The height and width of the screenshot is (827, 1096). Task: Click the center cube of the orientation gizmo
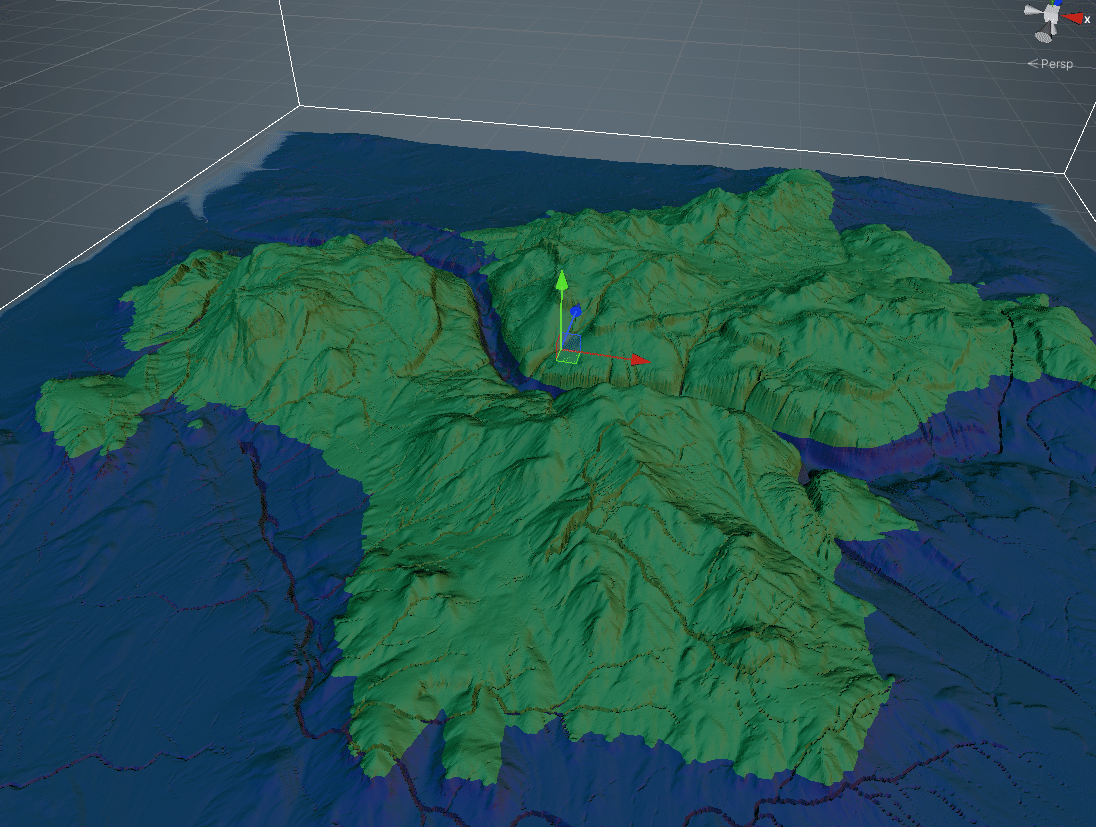pos(1050,14)
